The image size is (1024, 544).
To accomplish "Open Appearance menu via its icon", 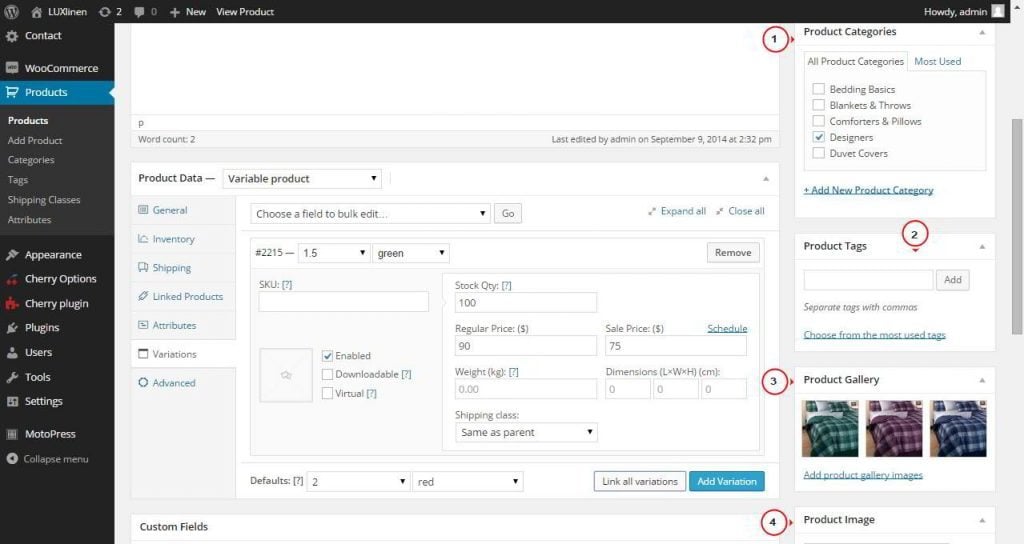I will click(x=12, y=254).
